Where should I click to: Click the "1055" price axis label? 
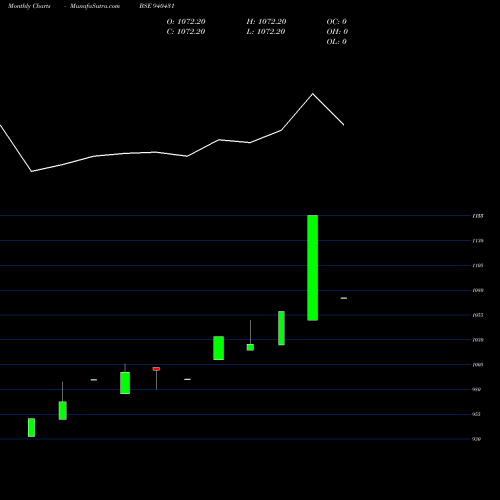[478, 315]
